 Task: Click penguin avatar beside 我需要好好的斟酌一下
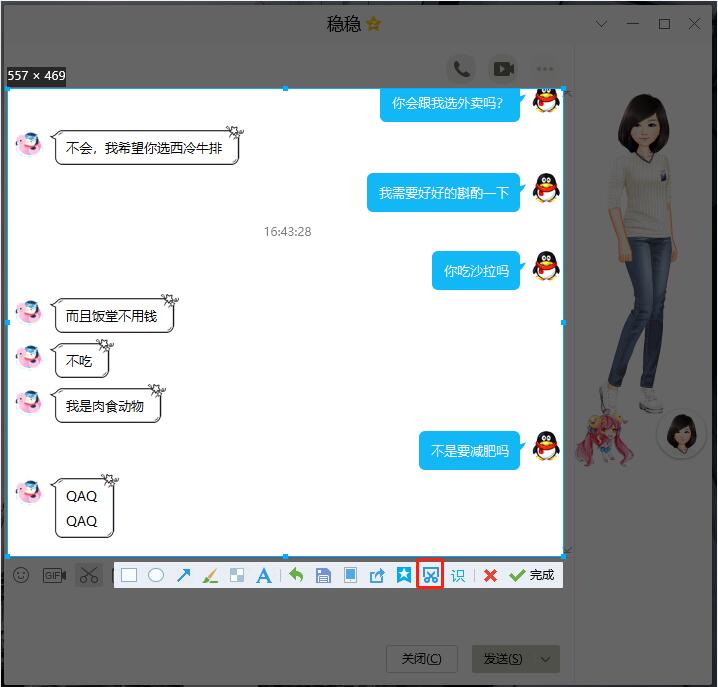546,188
